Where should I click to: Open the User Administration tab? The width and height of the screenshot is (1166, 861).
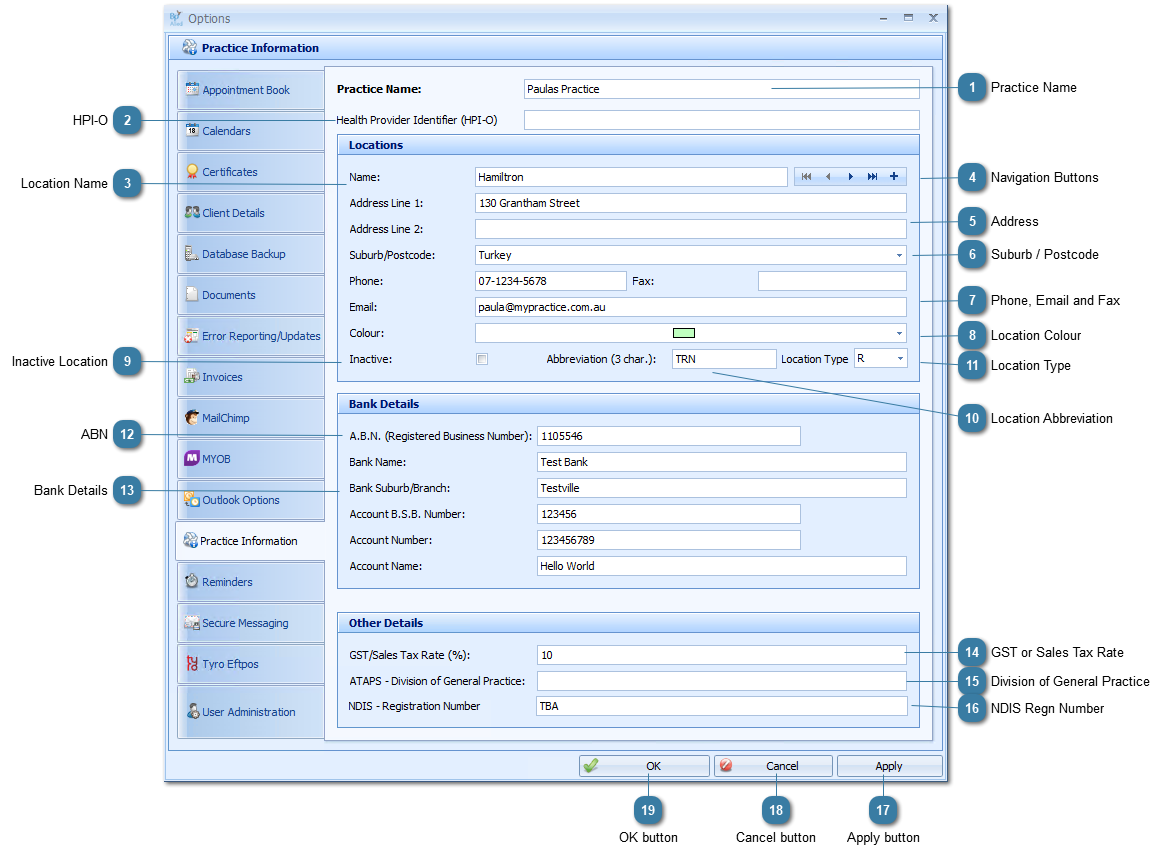click(x=251, y=712)
